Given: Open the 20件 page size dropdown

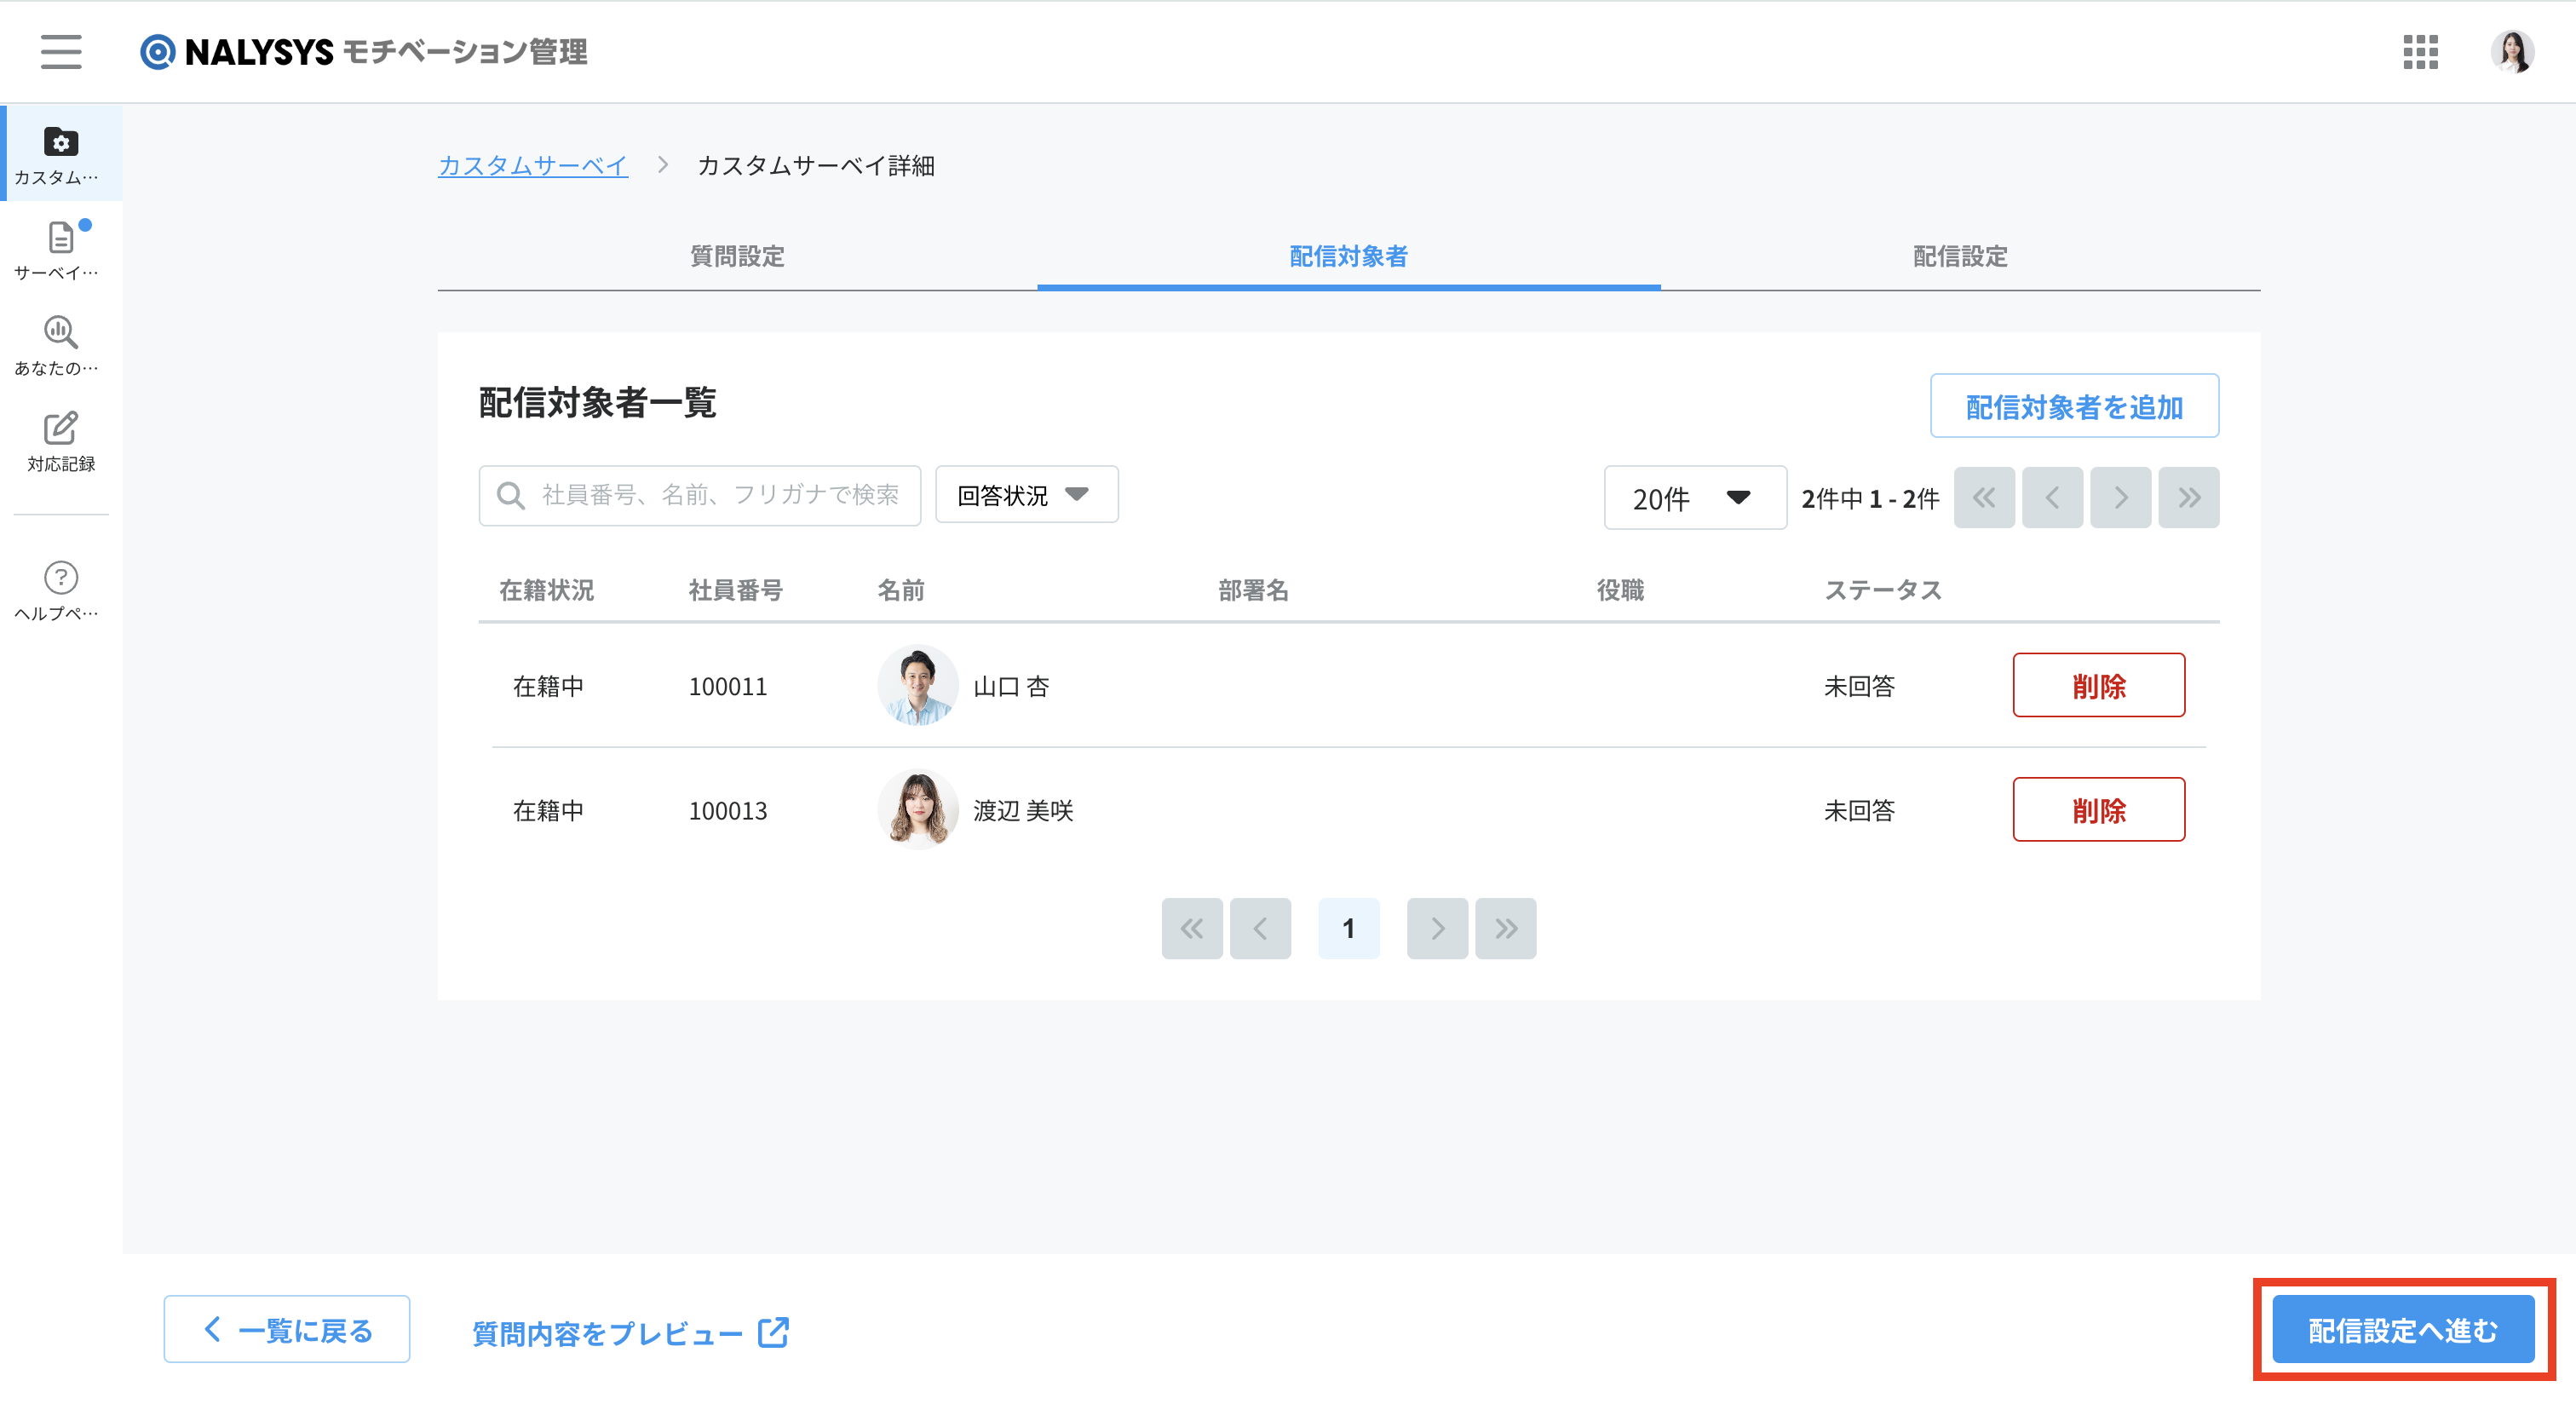Looking at the screenshot, I should tap(1695, 497).
